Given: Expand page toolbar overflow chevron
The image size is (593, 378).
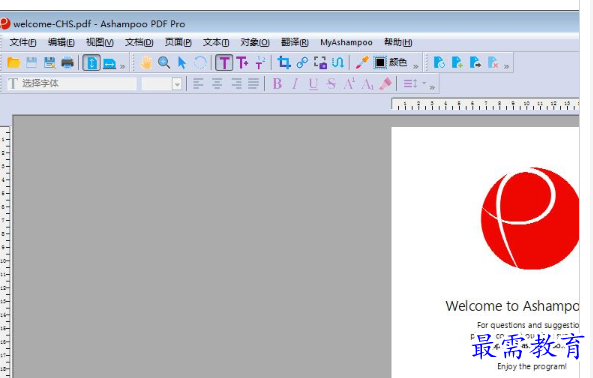Looking at the screenshot, I should point(506,67).
